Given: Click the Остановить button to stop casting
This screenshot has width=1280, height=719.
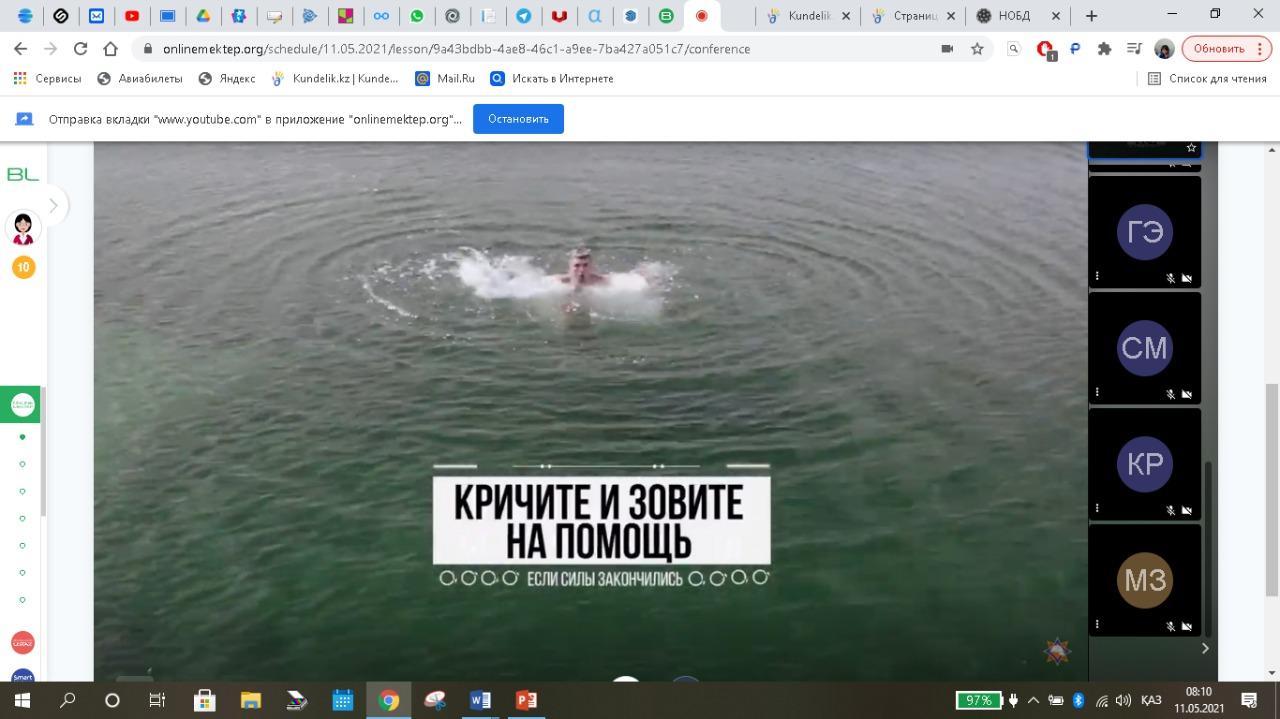Looking at the screenshot, I should pyautogui.click(x=518, y=119).
